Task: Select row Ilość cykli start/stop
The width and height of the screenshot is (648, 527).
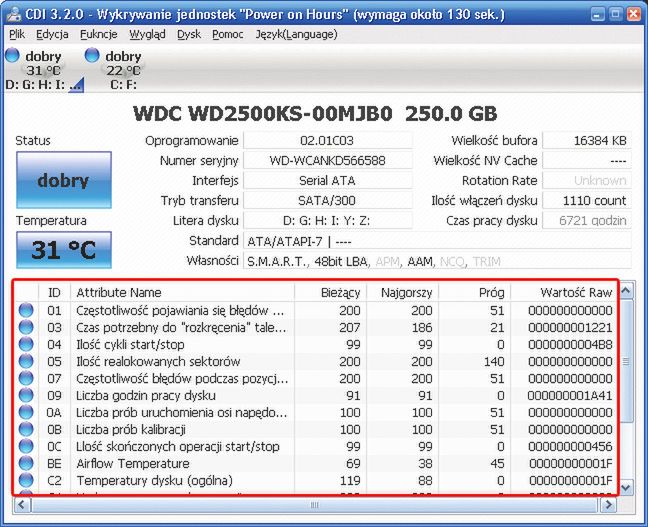Action: pos(315,344)
